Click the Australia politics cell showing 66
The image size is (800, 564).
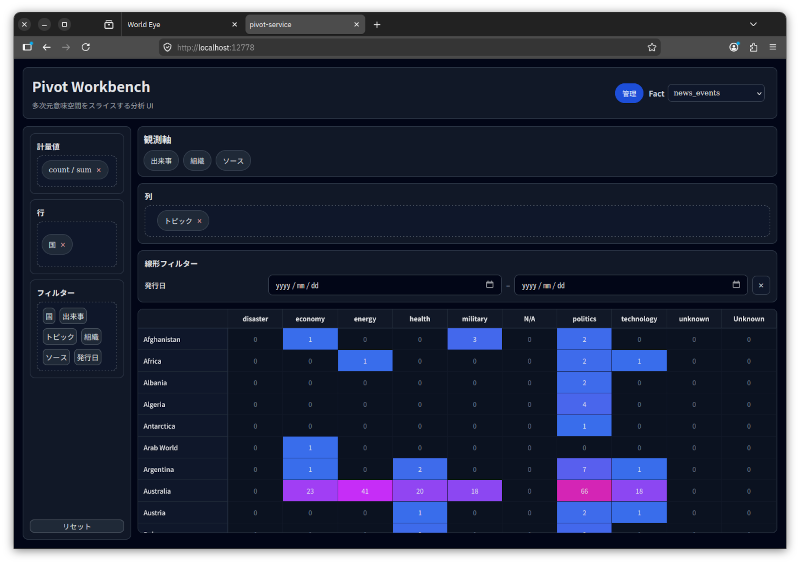[x=584, y=491]
